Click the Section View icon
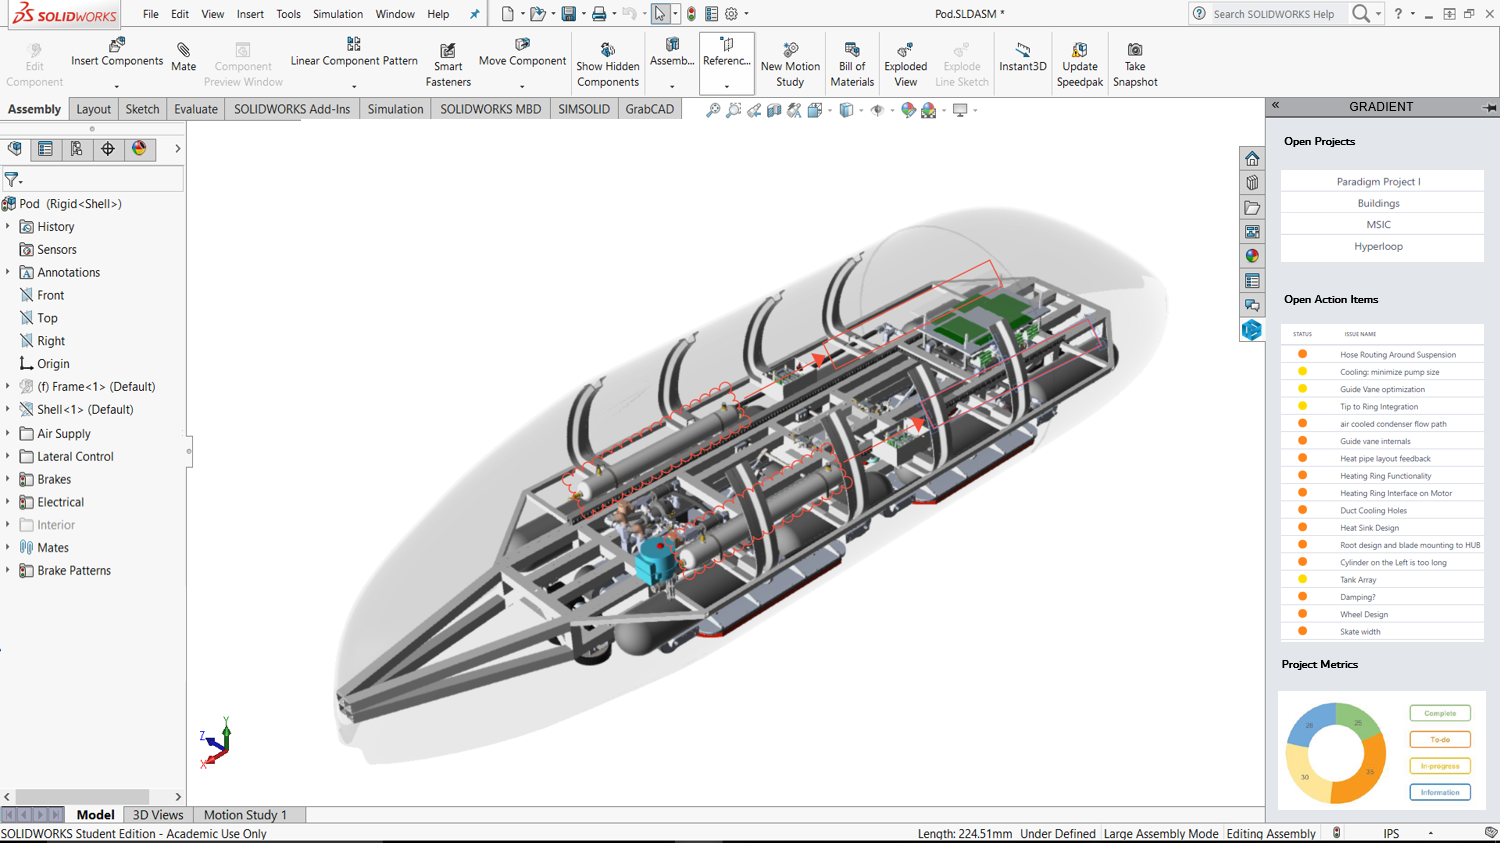Image resolution: width=1500 pixels, height=843 pixels. (774, 110)
